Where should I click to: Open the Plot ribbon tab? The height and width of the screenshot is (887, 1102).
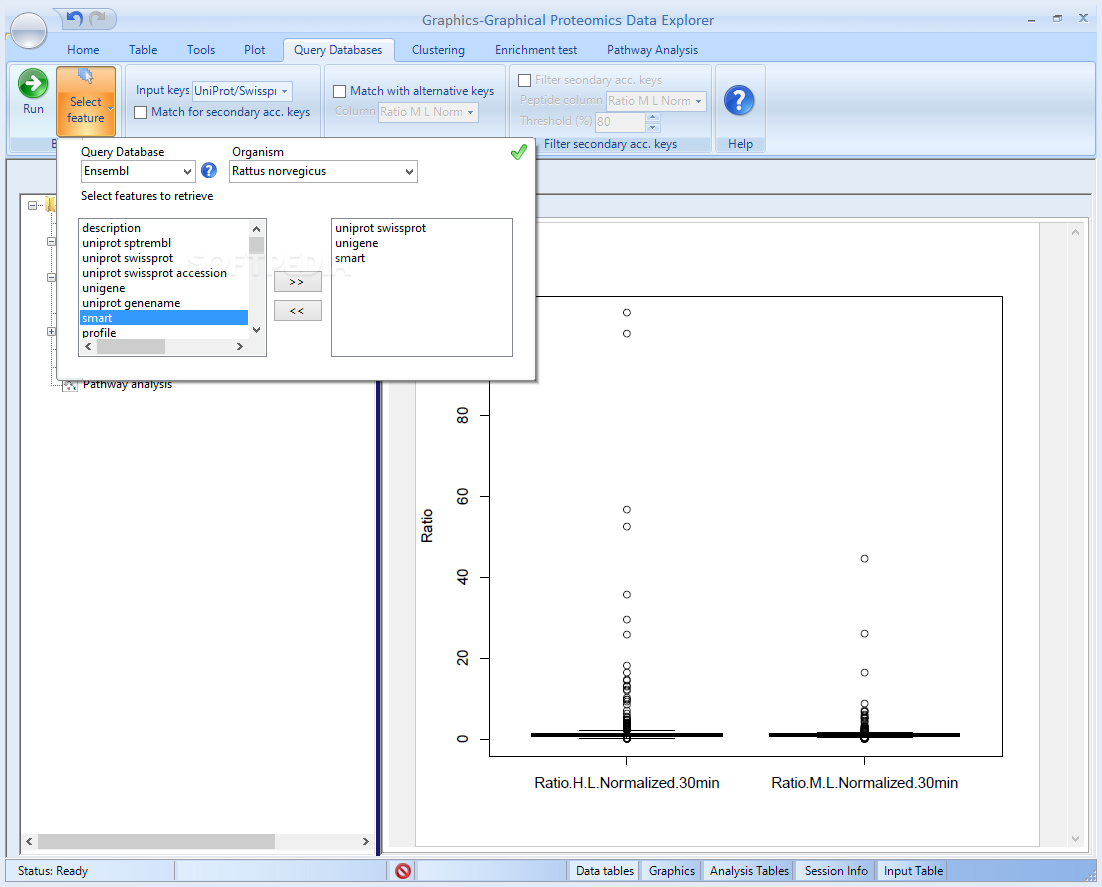coord(254,50)
